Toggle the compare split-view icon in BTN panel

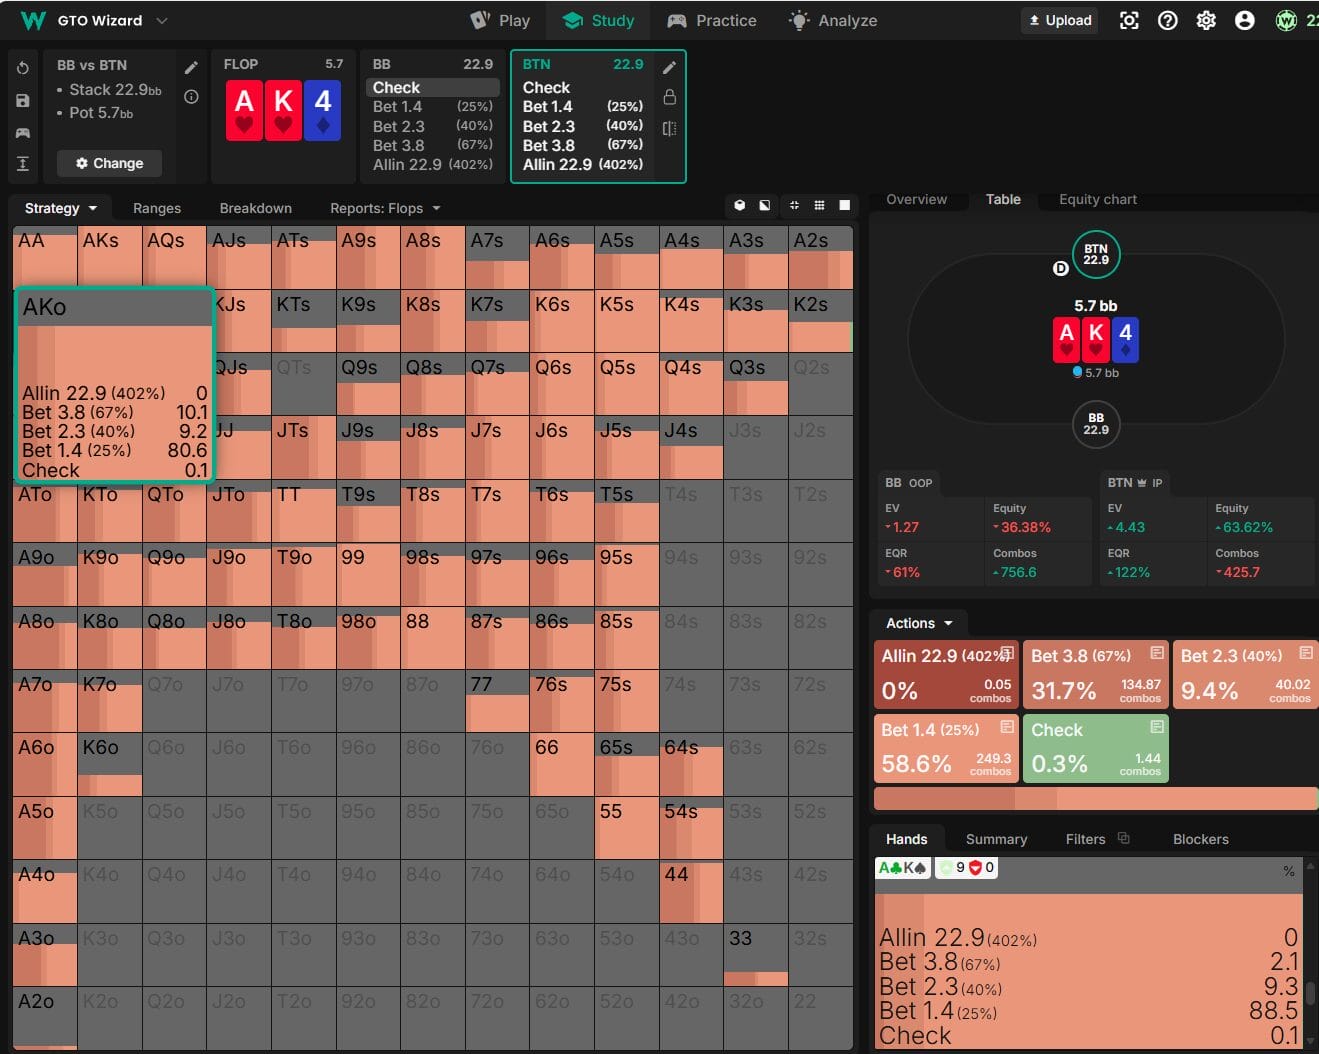pyautogui.click(x=669, y=128)
